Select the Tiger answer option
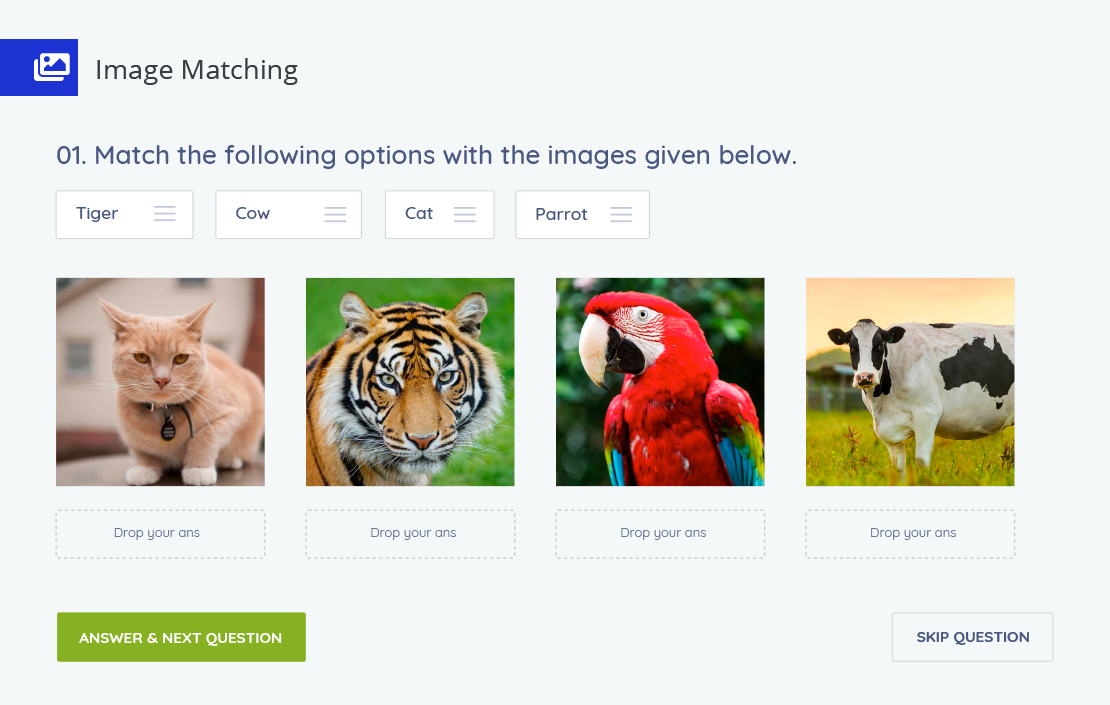The width and height of the screenshot is (1110, 705). pyautogui.click(x=125, y=214)
